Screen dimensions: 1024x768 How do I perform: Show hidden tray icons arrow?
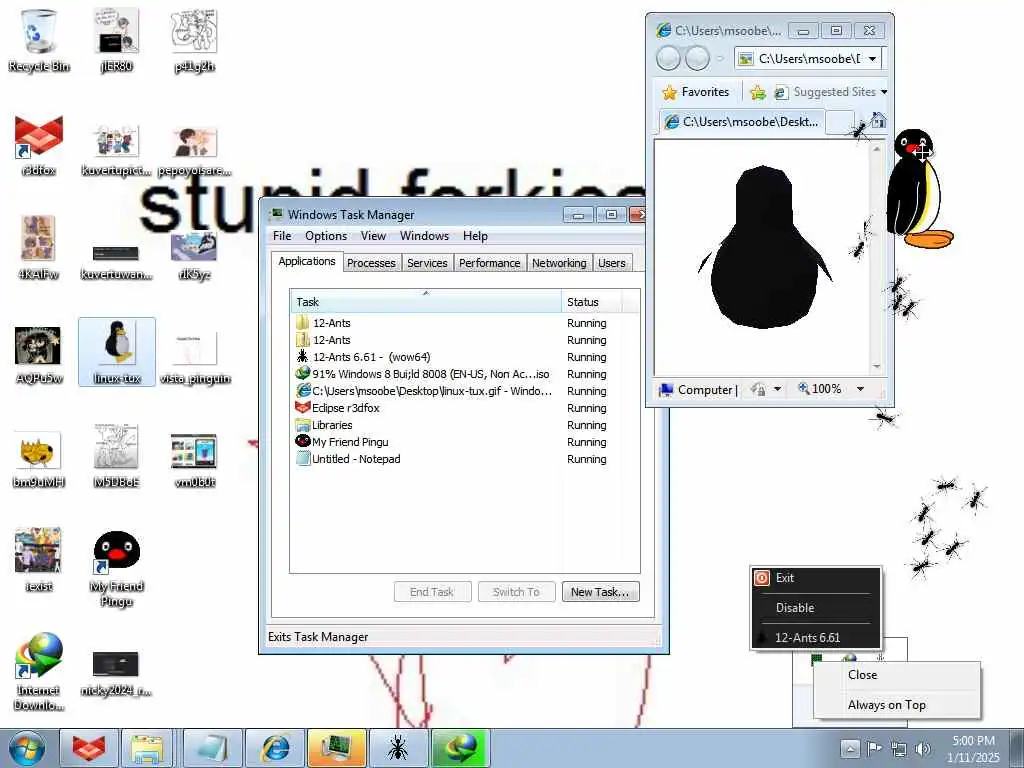850,748
